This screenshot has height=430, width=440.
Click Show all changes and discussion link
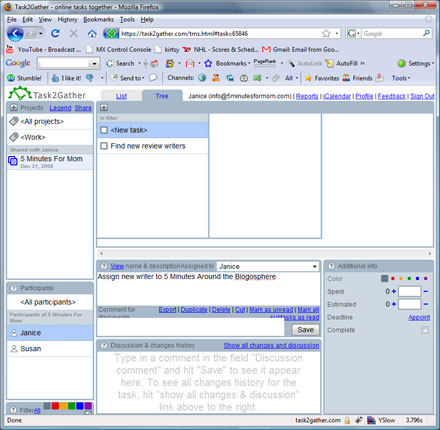[271, 345]
